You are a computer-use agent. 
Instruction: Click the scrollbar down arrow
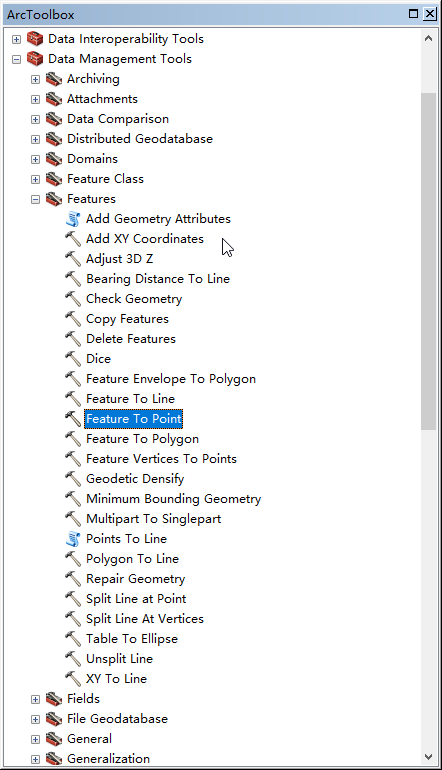(428, 757)
